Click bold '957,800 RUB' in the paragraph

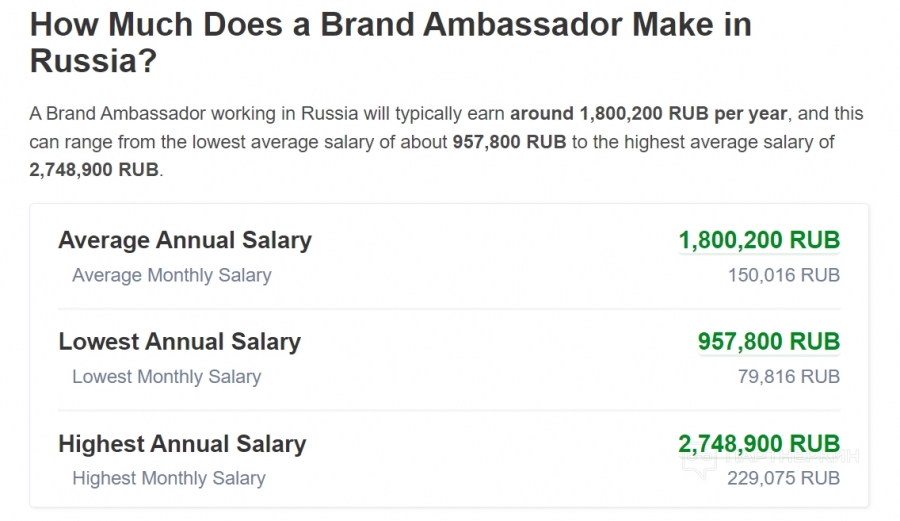[509, 142]
